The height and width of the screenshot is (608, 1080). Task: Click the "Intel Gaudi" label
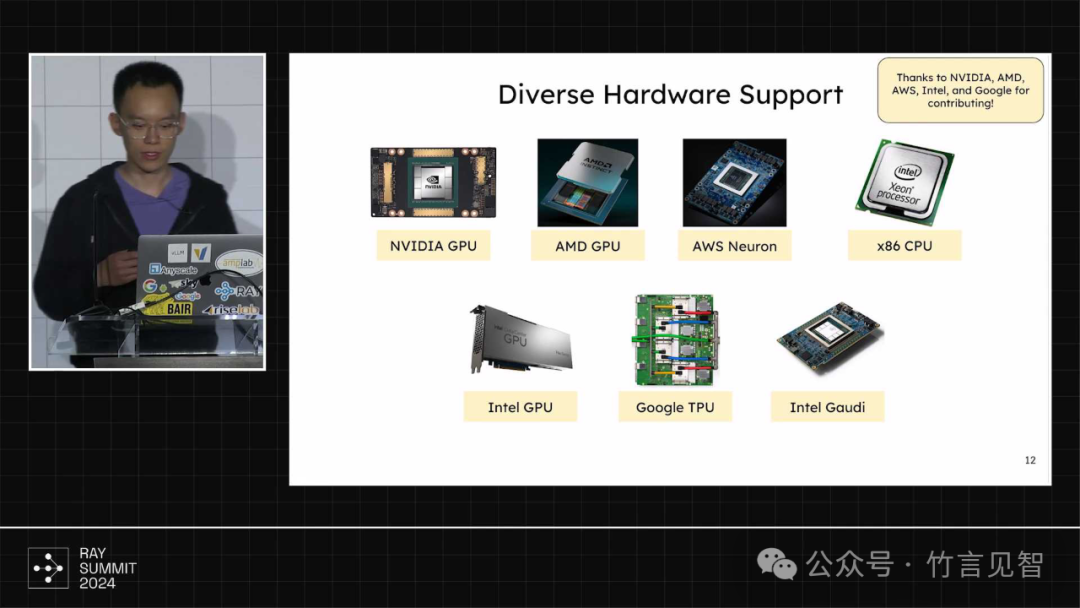827,407
